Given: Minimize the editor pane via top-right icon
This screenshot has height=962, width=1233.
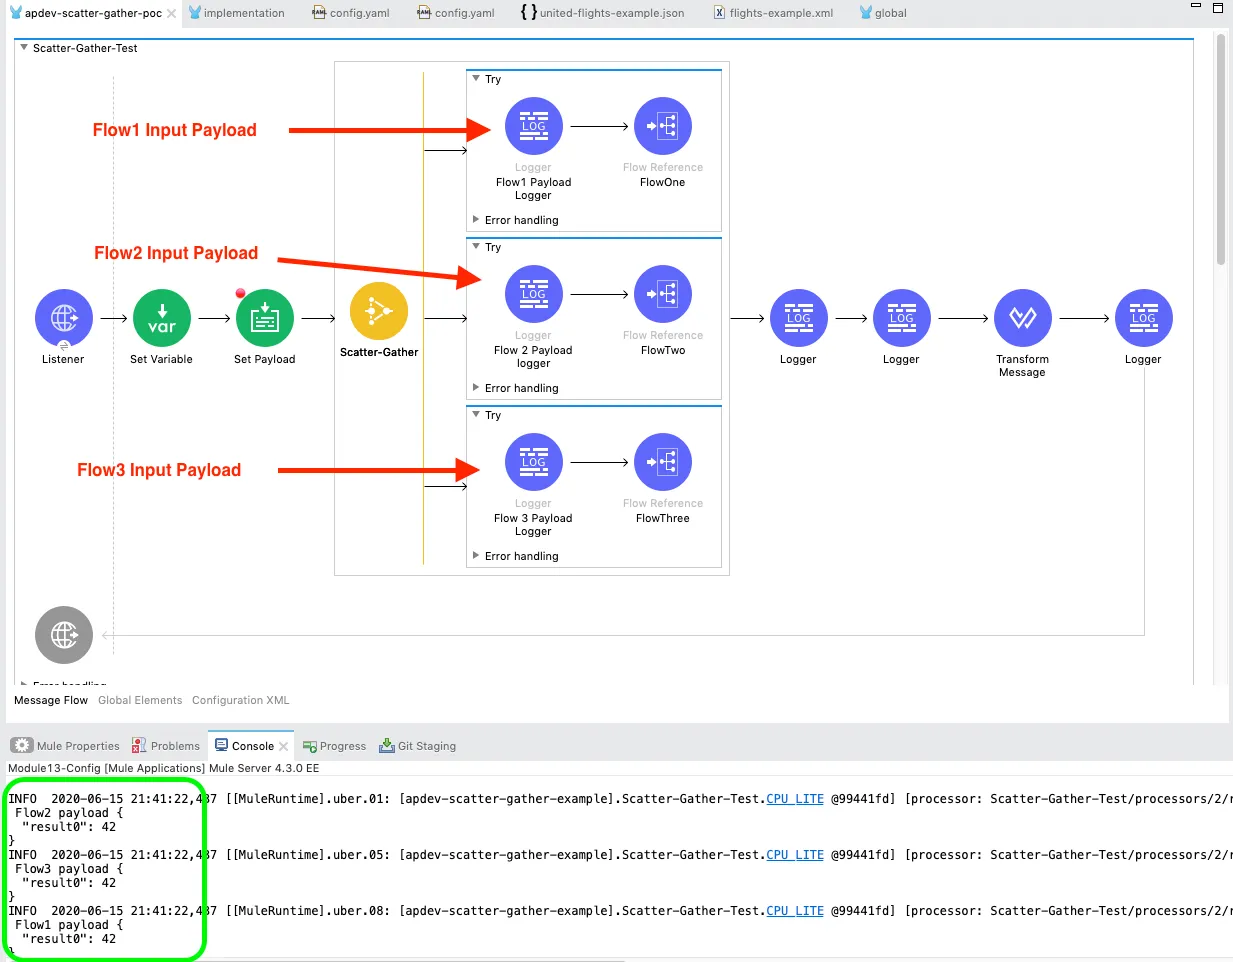Looking at the screenshot, I should pyautogui.click(x=1195, y=6).
